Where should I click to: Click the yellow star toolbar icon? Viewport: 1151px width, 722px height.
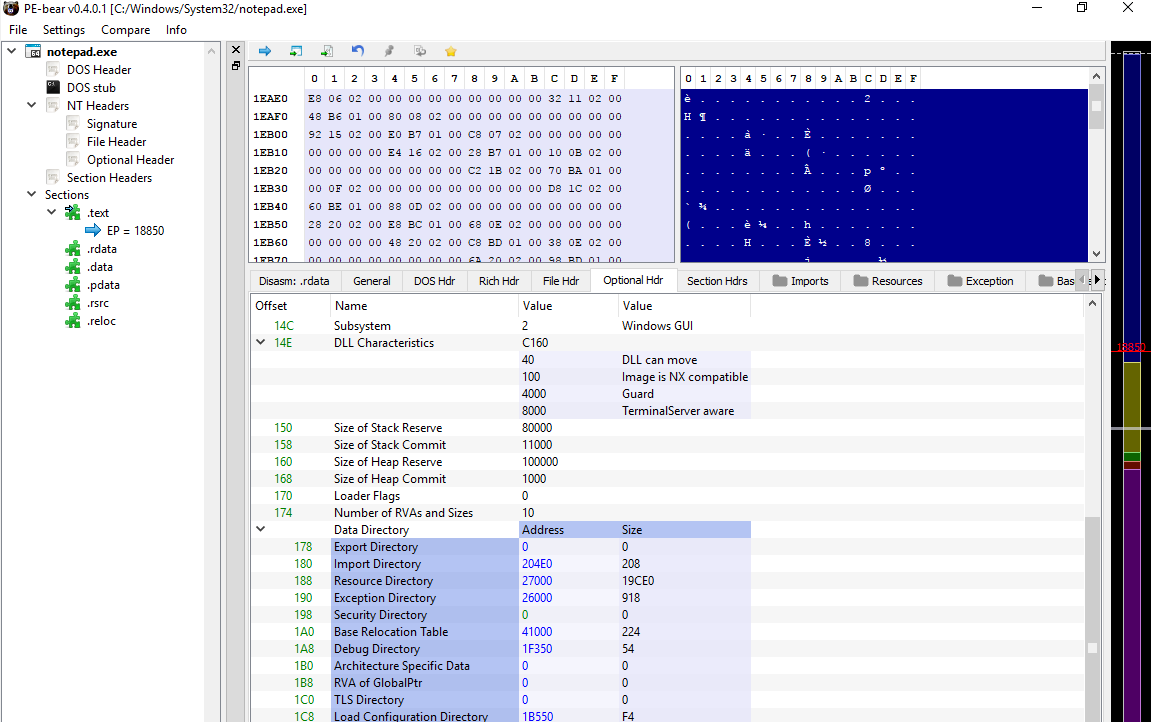click(450, 51)
